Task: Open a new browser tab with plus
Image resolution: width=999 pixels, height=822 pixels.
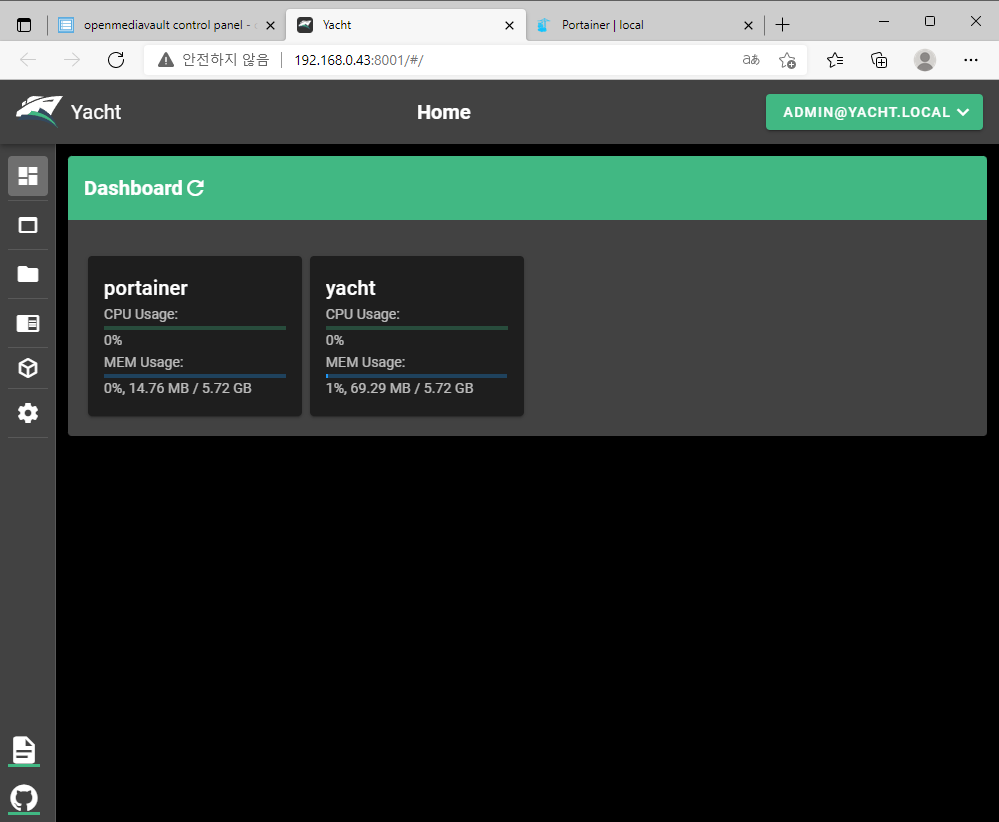Action: click(782, 25)
